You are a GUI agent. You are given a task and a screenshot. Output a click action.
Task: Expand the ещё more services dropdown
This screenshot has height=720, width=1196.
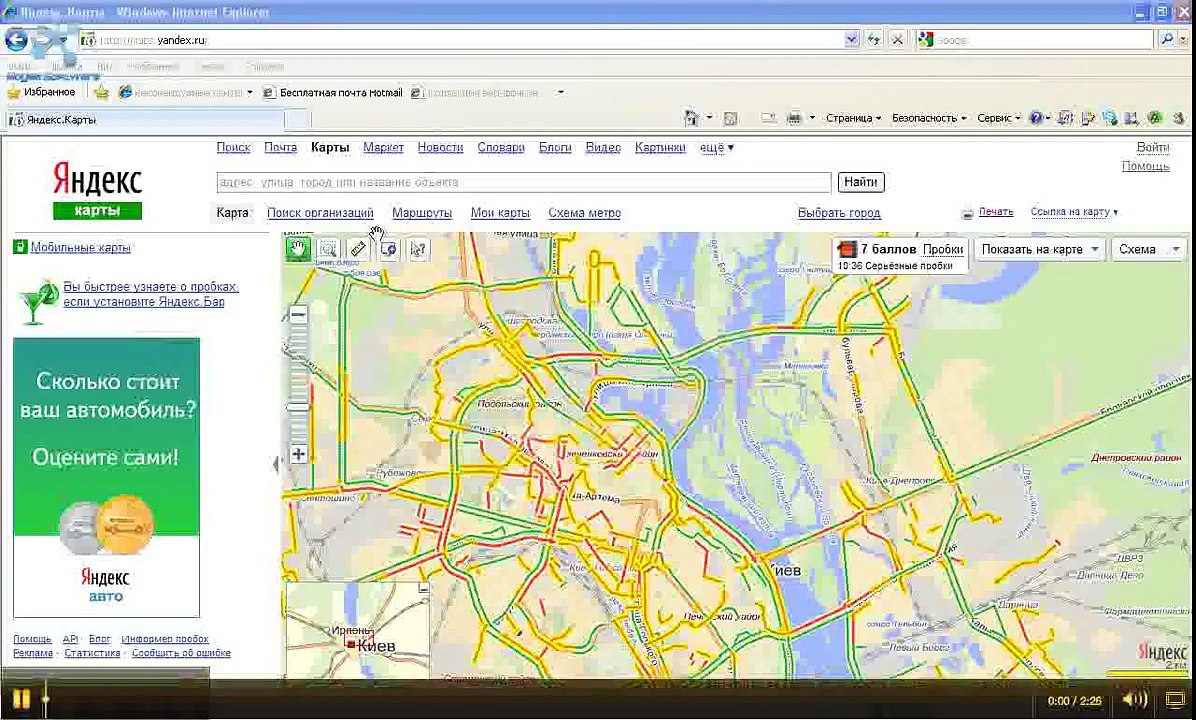(716, 148)
